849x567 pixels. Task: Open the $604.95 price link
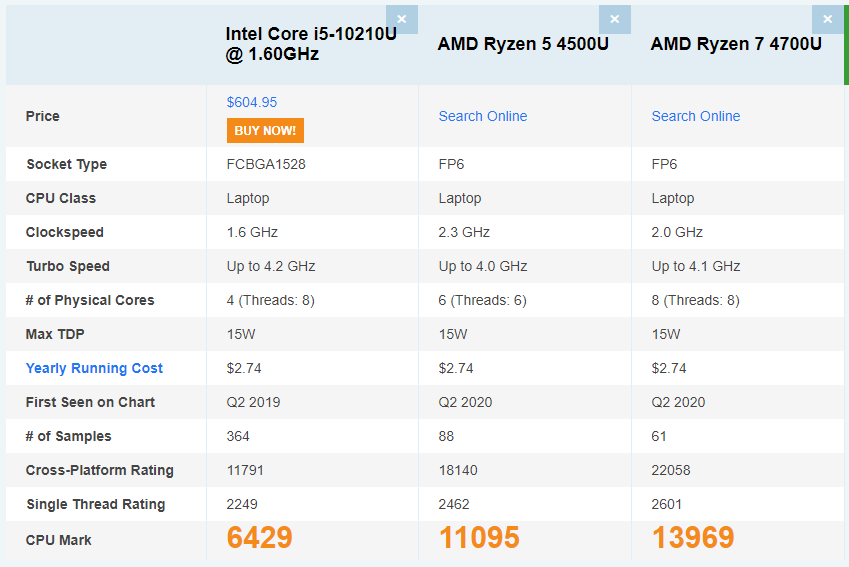click(252, 102)
